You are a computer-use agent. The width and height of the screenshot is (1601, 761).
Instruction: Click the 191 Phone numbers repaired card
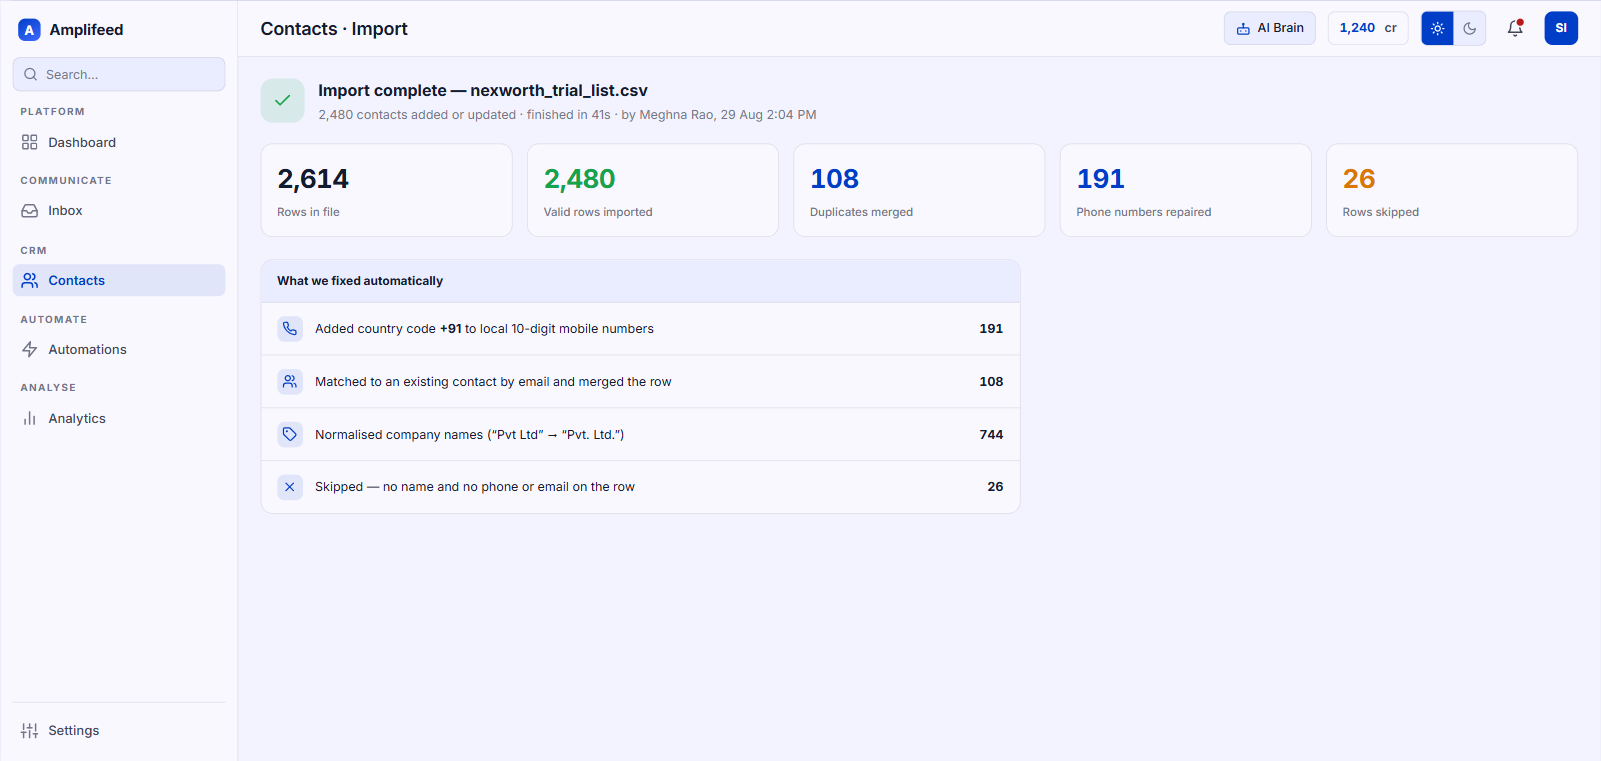[x=1185, y=190]
